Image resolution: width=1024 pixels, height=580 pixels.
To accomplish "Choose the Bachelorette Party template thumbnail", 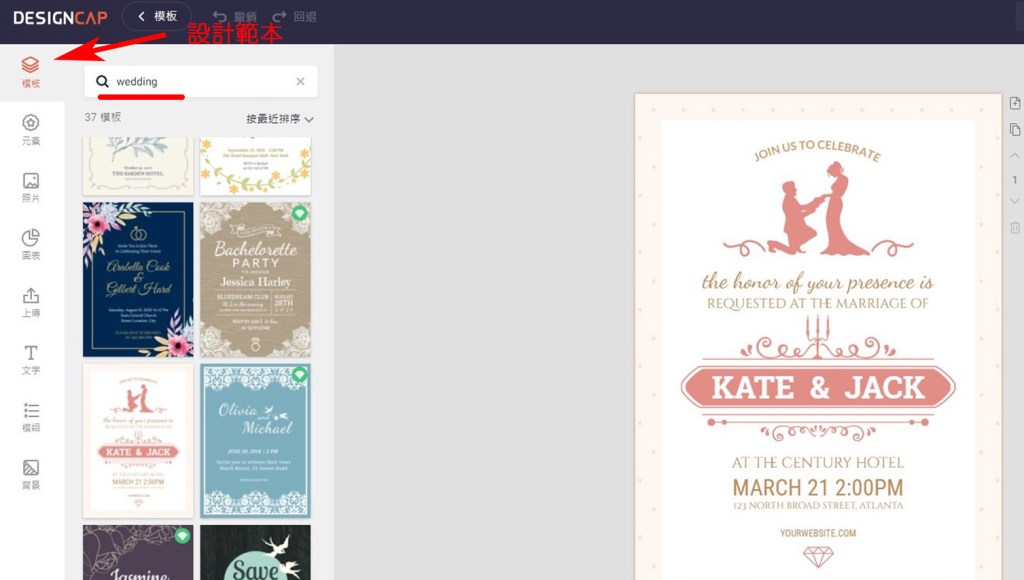I will [x=255, y=280].
